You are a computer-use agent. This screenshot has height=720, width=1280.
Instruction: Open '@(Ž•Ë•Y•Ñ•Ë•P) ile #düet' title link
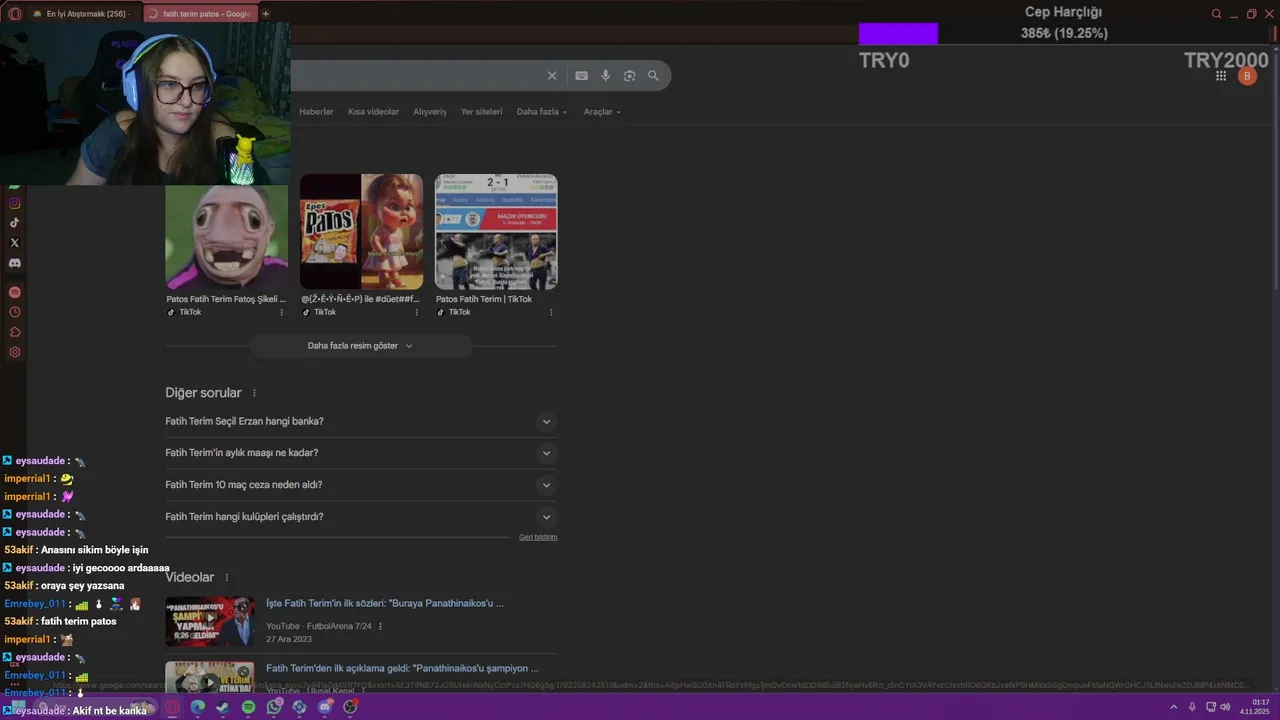360,299
